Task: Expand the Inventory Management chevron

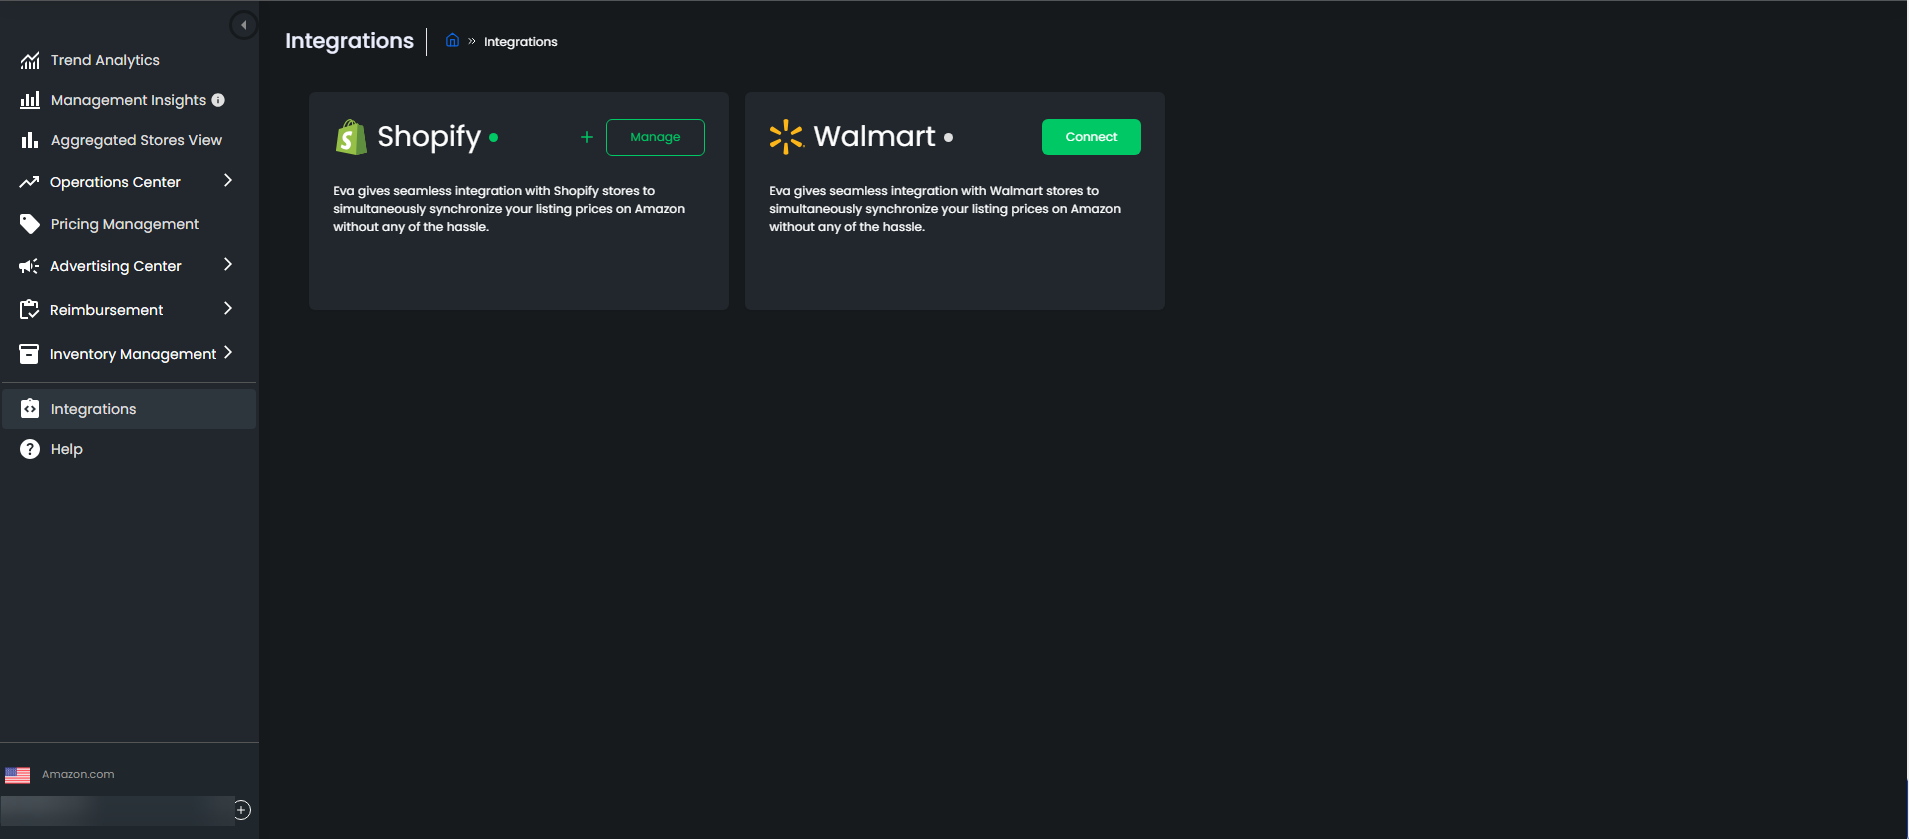Action: point(228,352)
